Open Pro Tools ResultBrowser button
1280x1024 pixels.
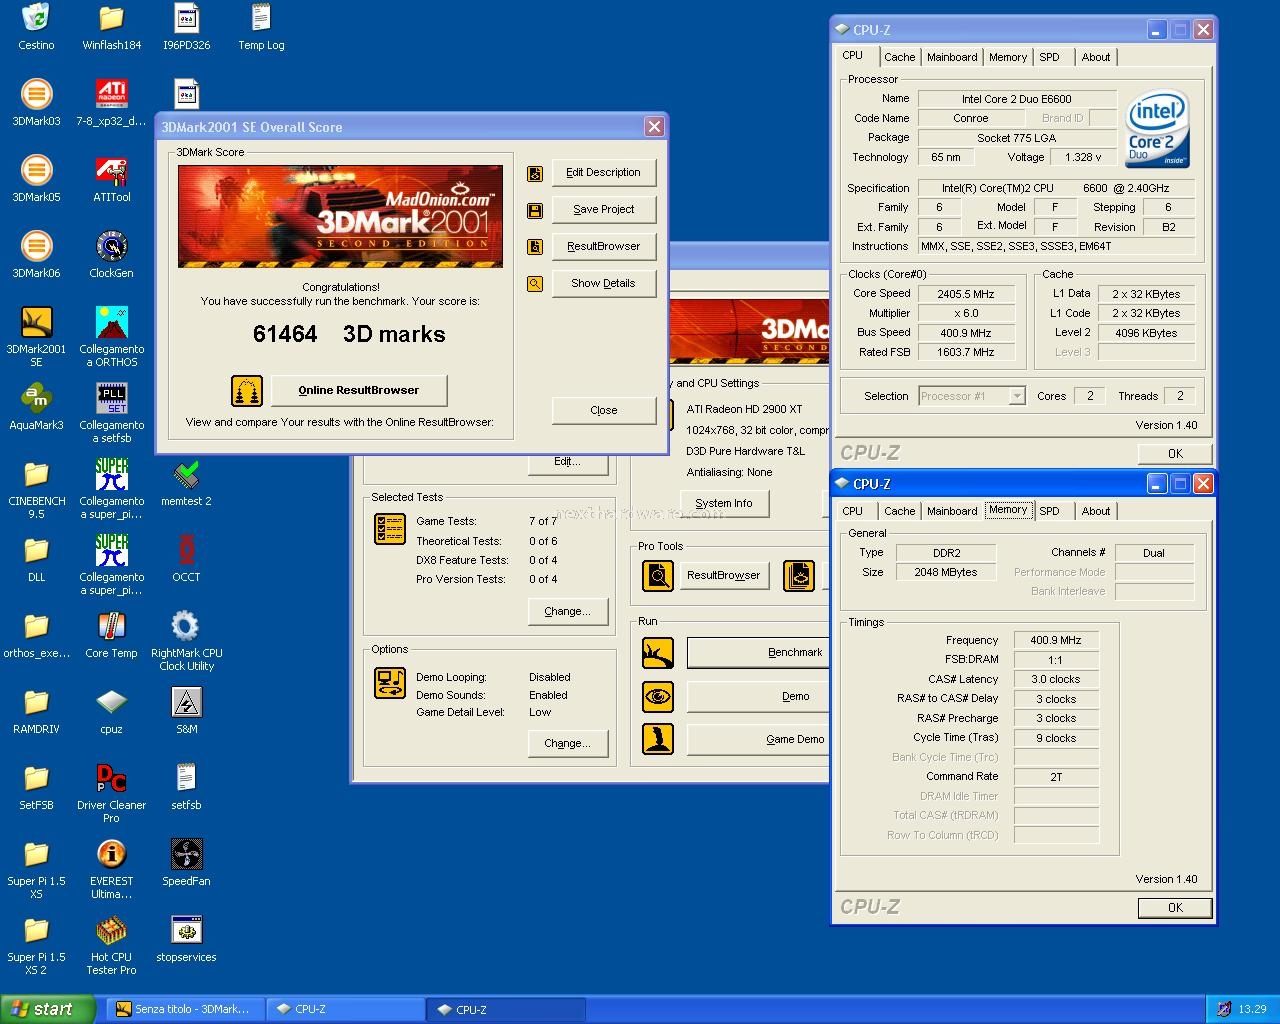tap(724, 575)
